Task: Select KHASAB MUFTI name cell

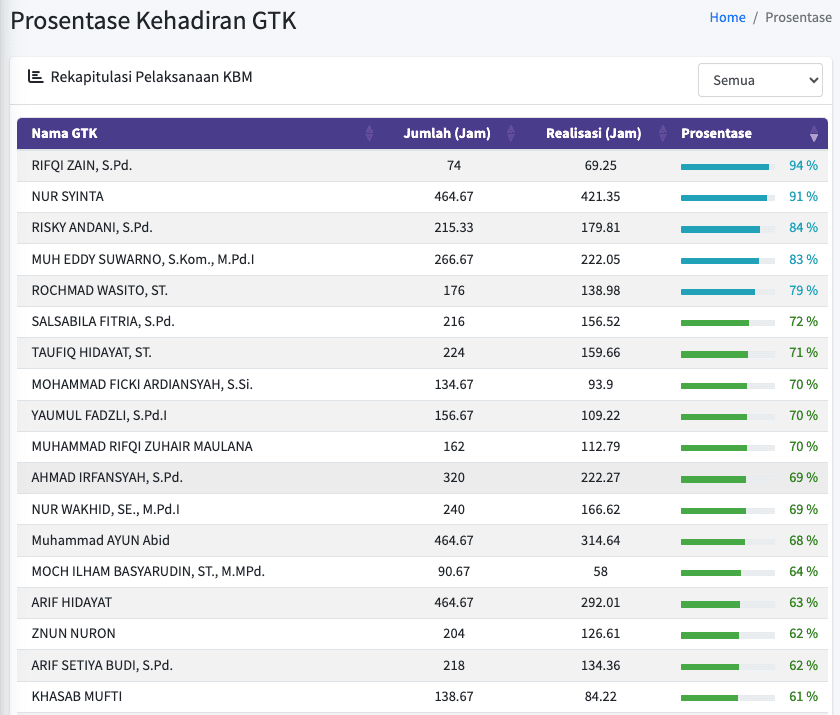Action: [77, 696]
